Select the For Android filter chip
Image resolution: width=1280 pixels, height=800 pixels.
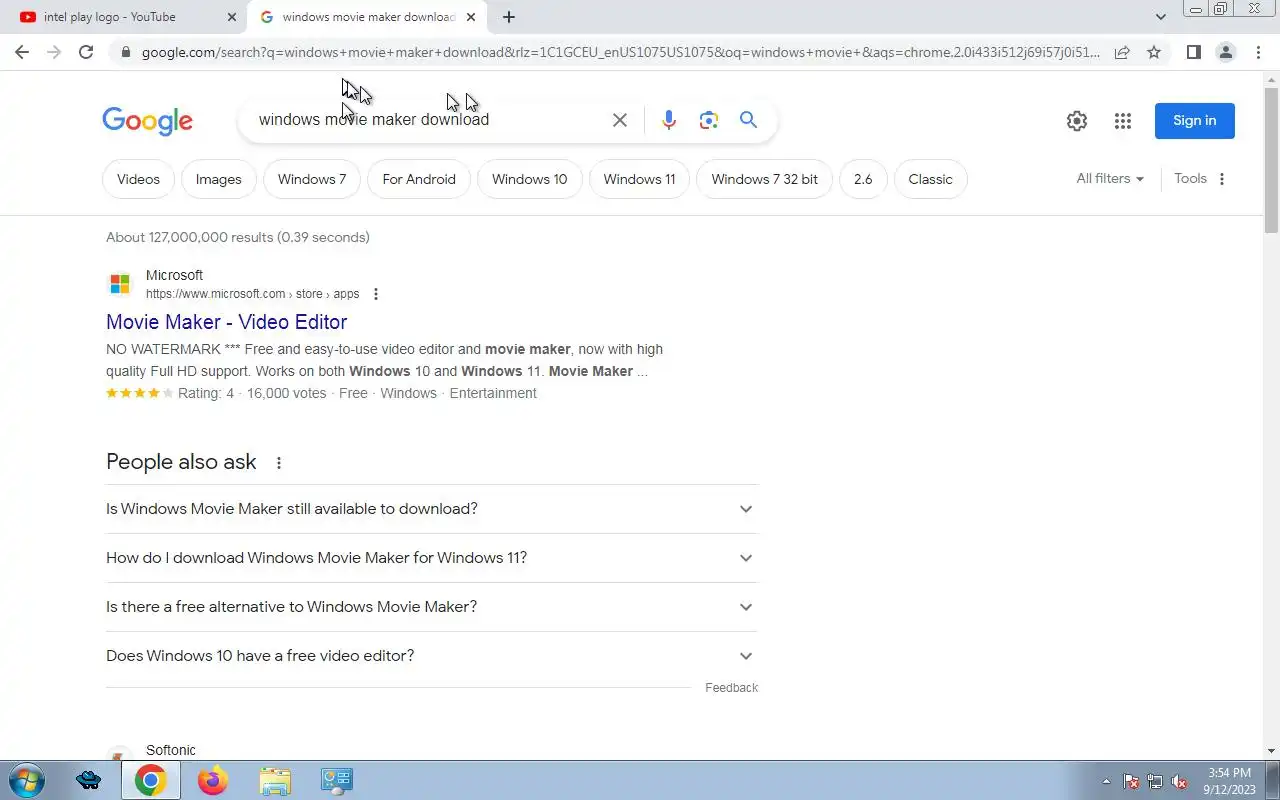[419, 180]
